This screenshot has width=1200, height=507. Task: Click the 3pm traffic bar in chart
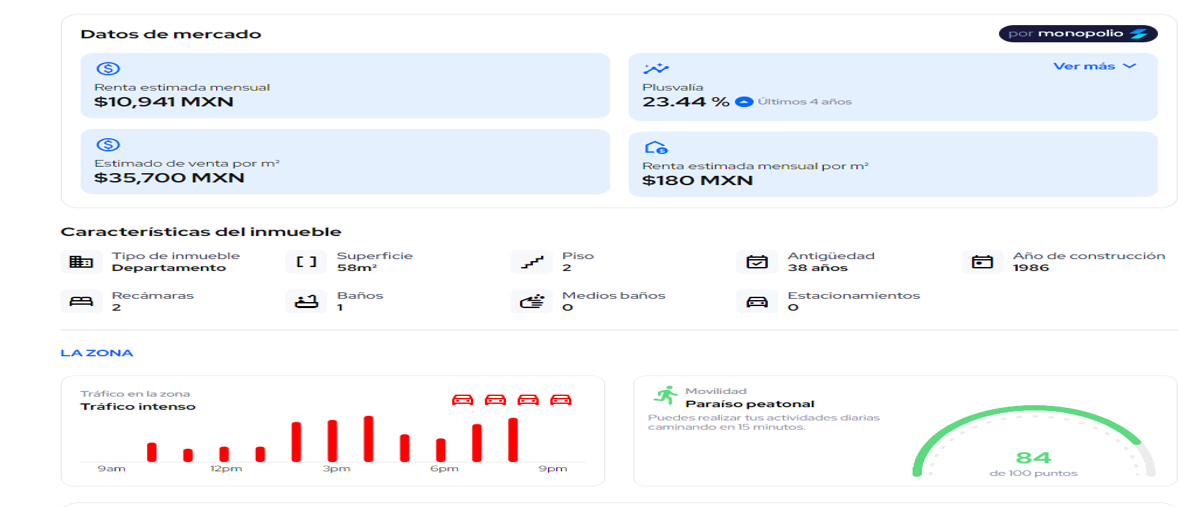(x=332, y=441)
